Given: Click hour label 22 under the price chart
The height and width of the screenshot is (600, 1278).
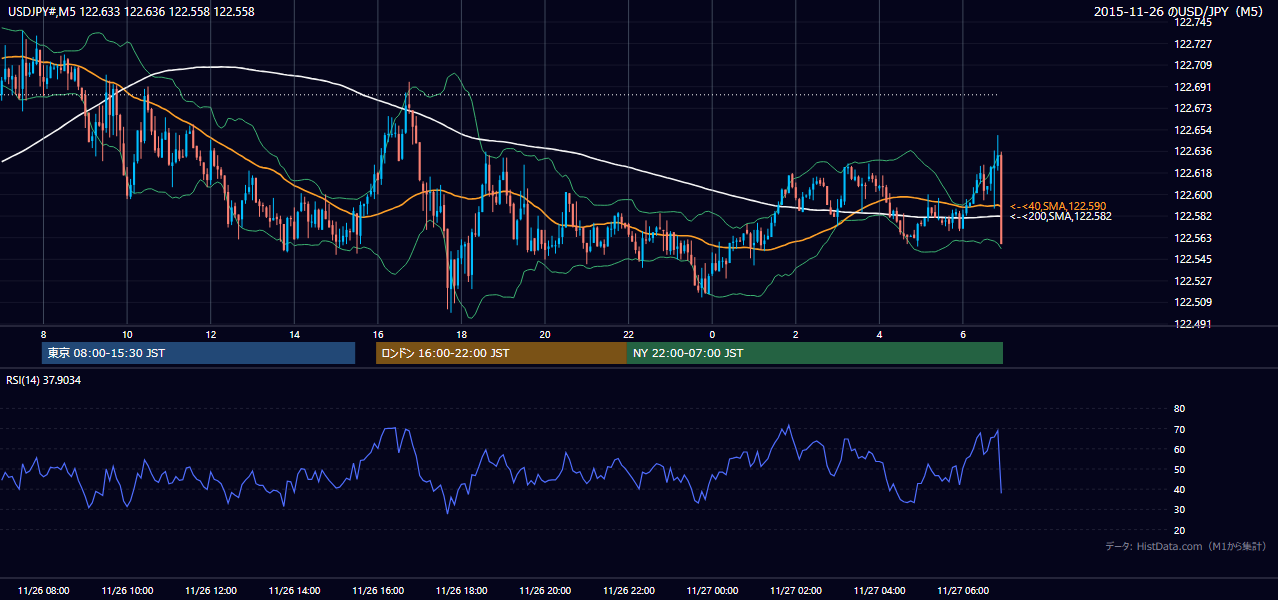Looking at the screenshot, I should [x=628, y=334].
